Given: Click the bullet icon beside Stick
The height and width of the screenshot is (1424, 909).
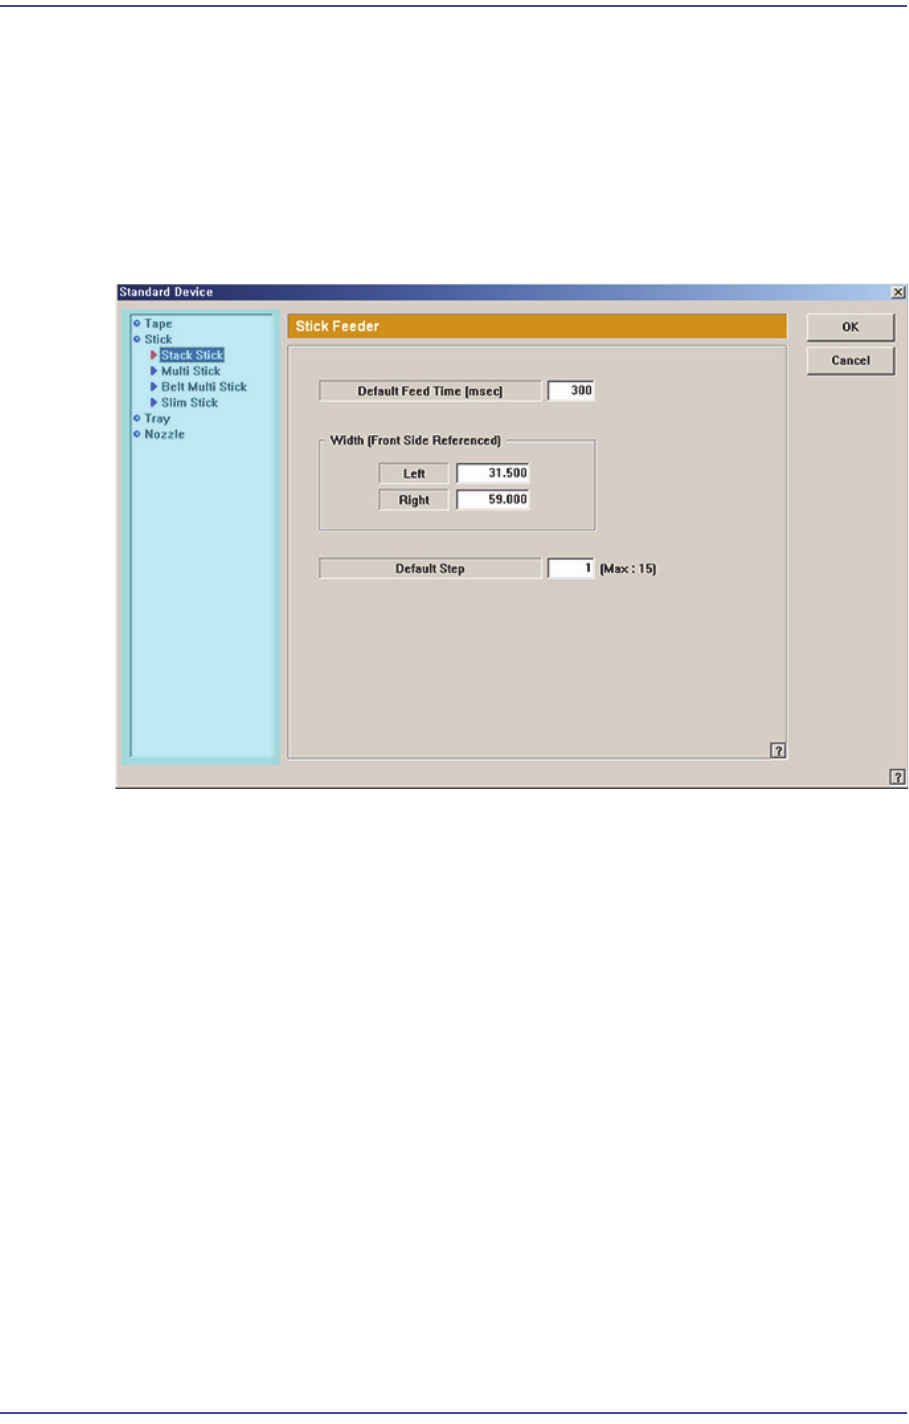Looking at the screenshot, I should point(137,339).
